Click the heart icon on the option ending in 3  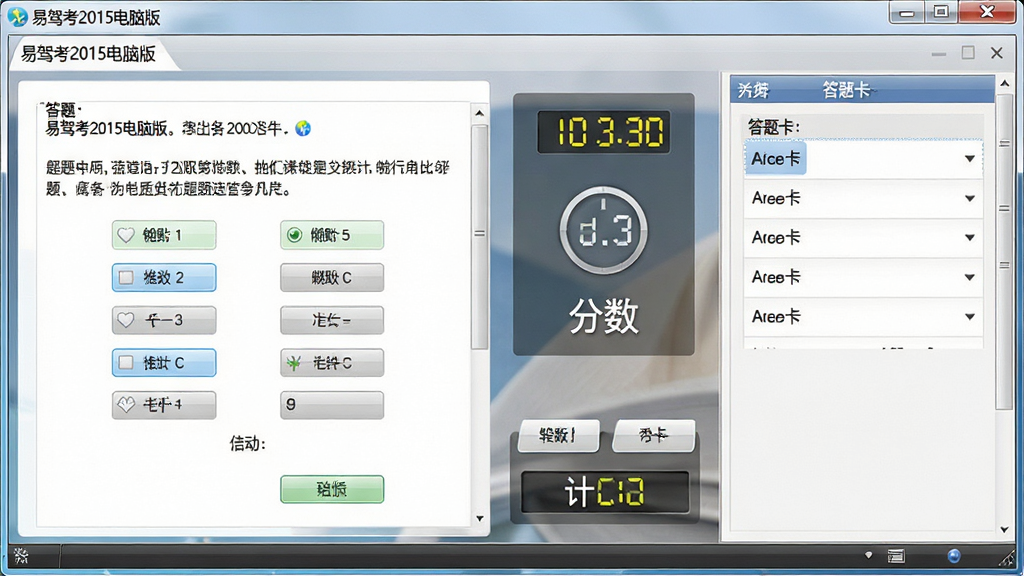coord(126,320)
